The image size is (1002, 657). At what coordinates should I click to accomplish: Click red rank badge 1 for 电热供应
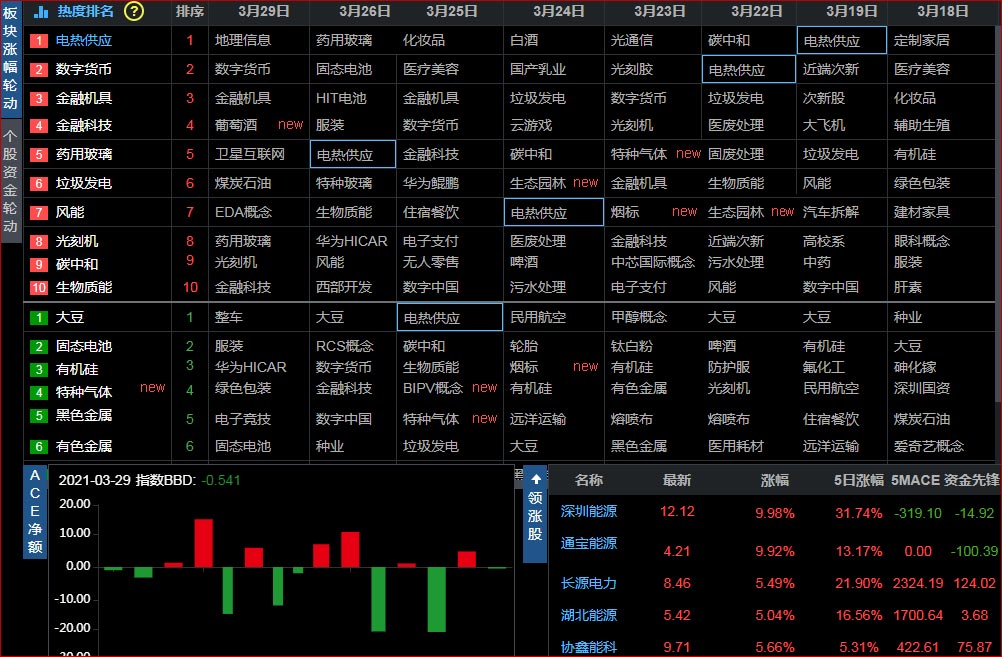point(38,41)
